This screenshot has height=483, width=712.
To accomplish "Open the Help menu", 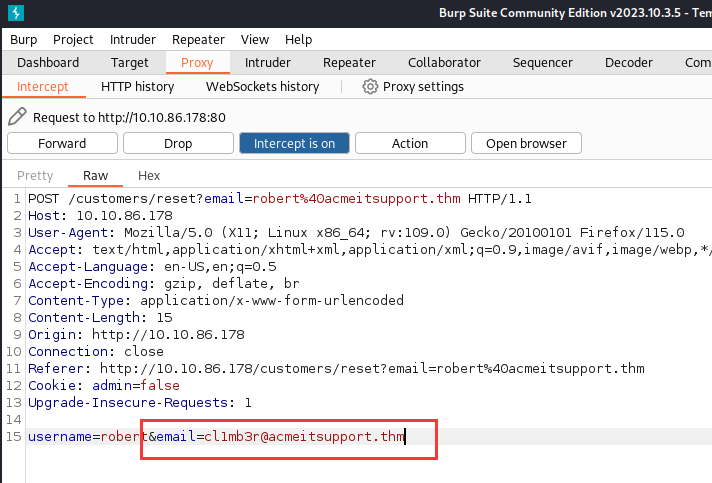I will point(298,39).
